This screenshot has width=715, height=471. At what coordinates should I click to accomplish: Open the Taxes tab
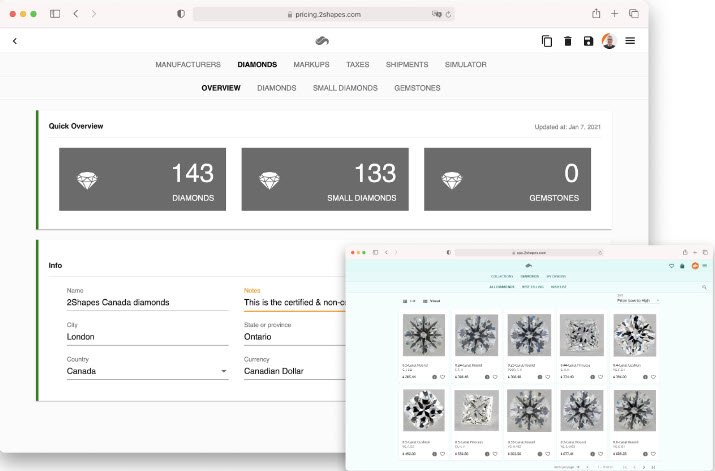pos(358,65)
